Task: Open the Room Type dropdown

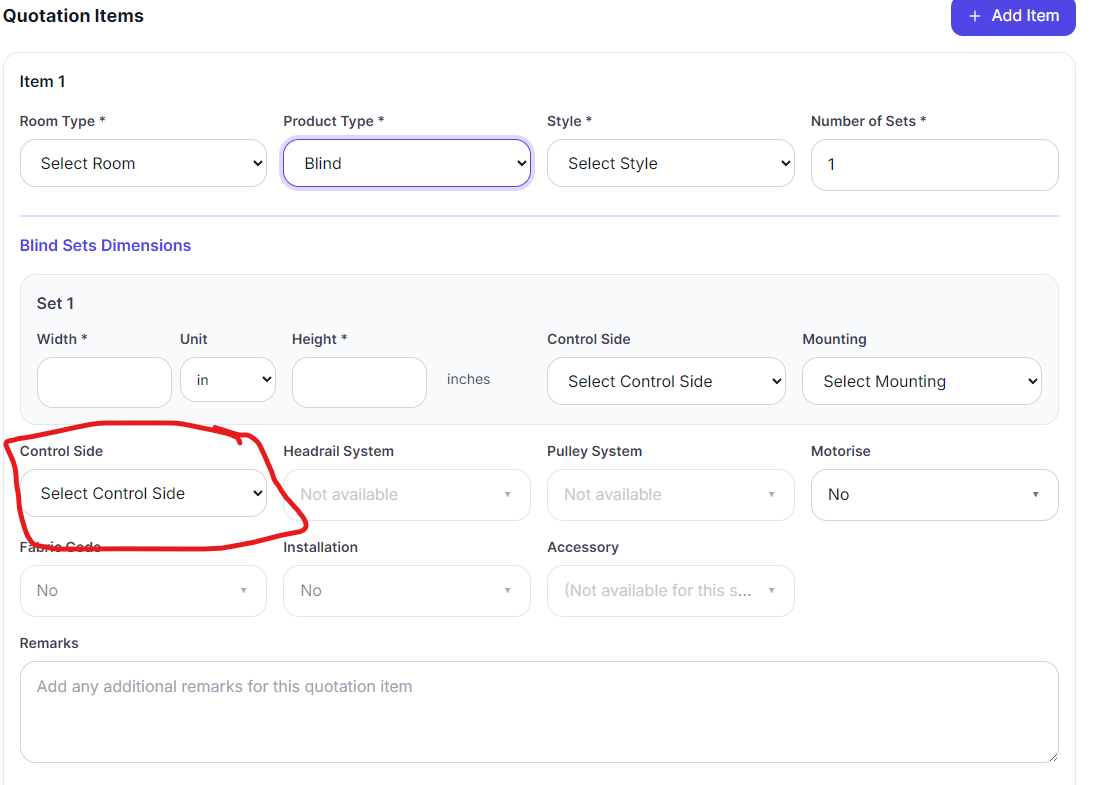Action: (143, 164)
